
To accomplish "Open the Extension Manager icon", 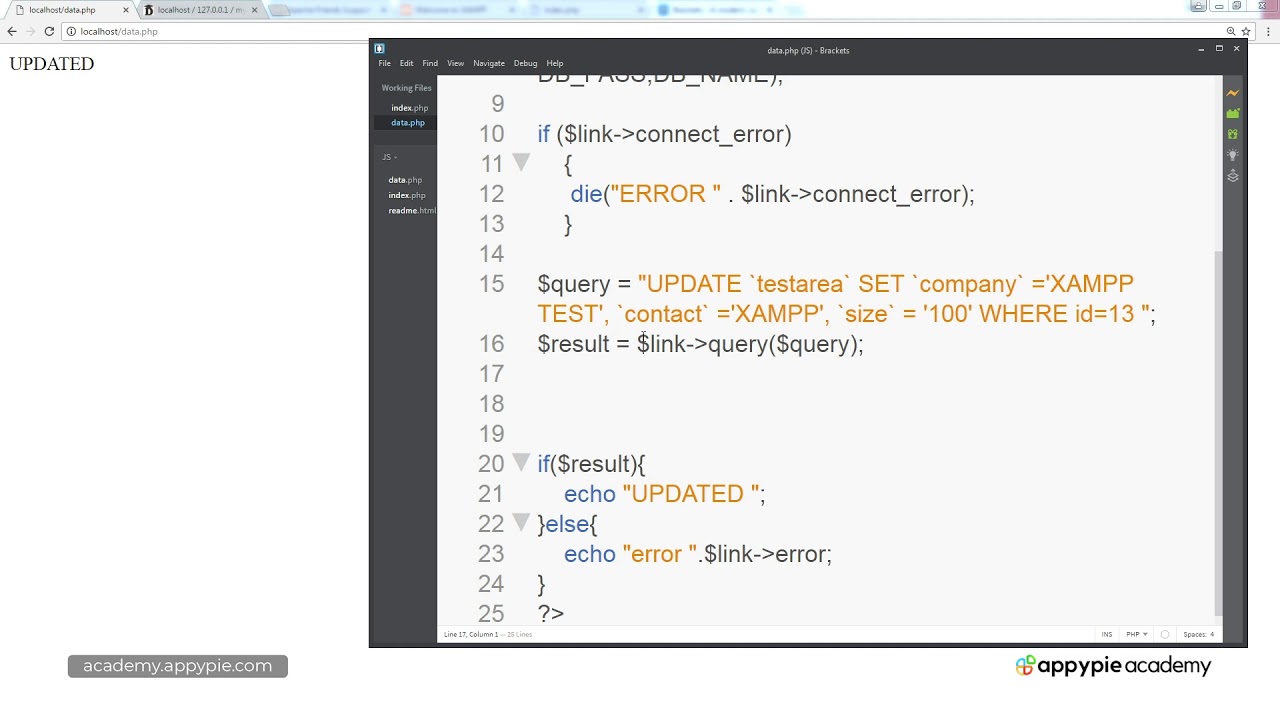I will [1233, 114].
